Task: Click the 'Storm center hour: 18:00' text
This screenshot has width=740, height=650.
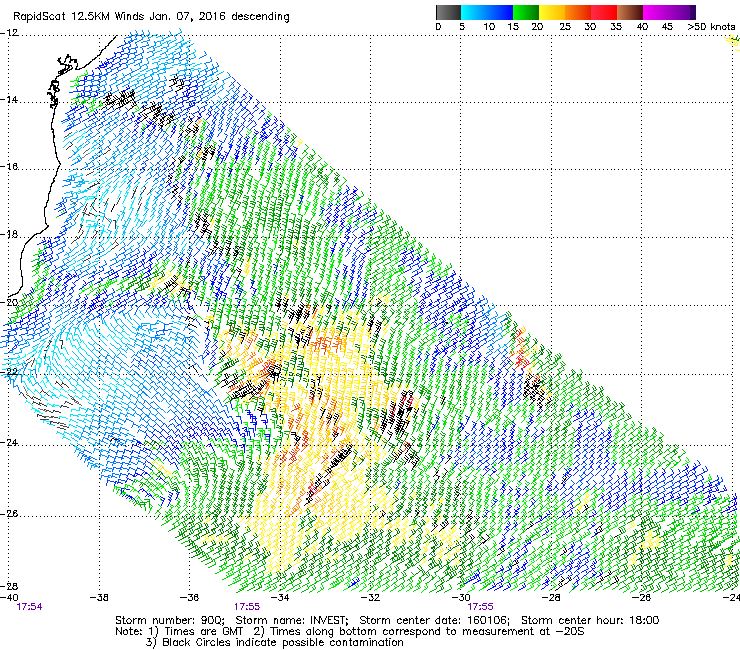Action: point(590,620)
